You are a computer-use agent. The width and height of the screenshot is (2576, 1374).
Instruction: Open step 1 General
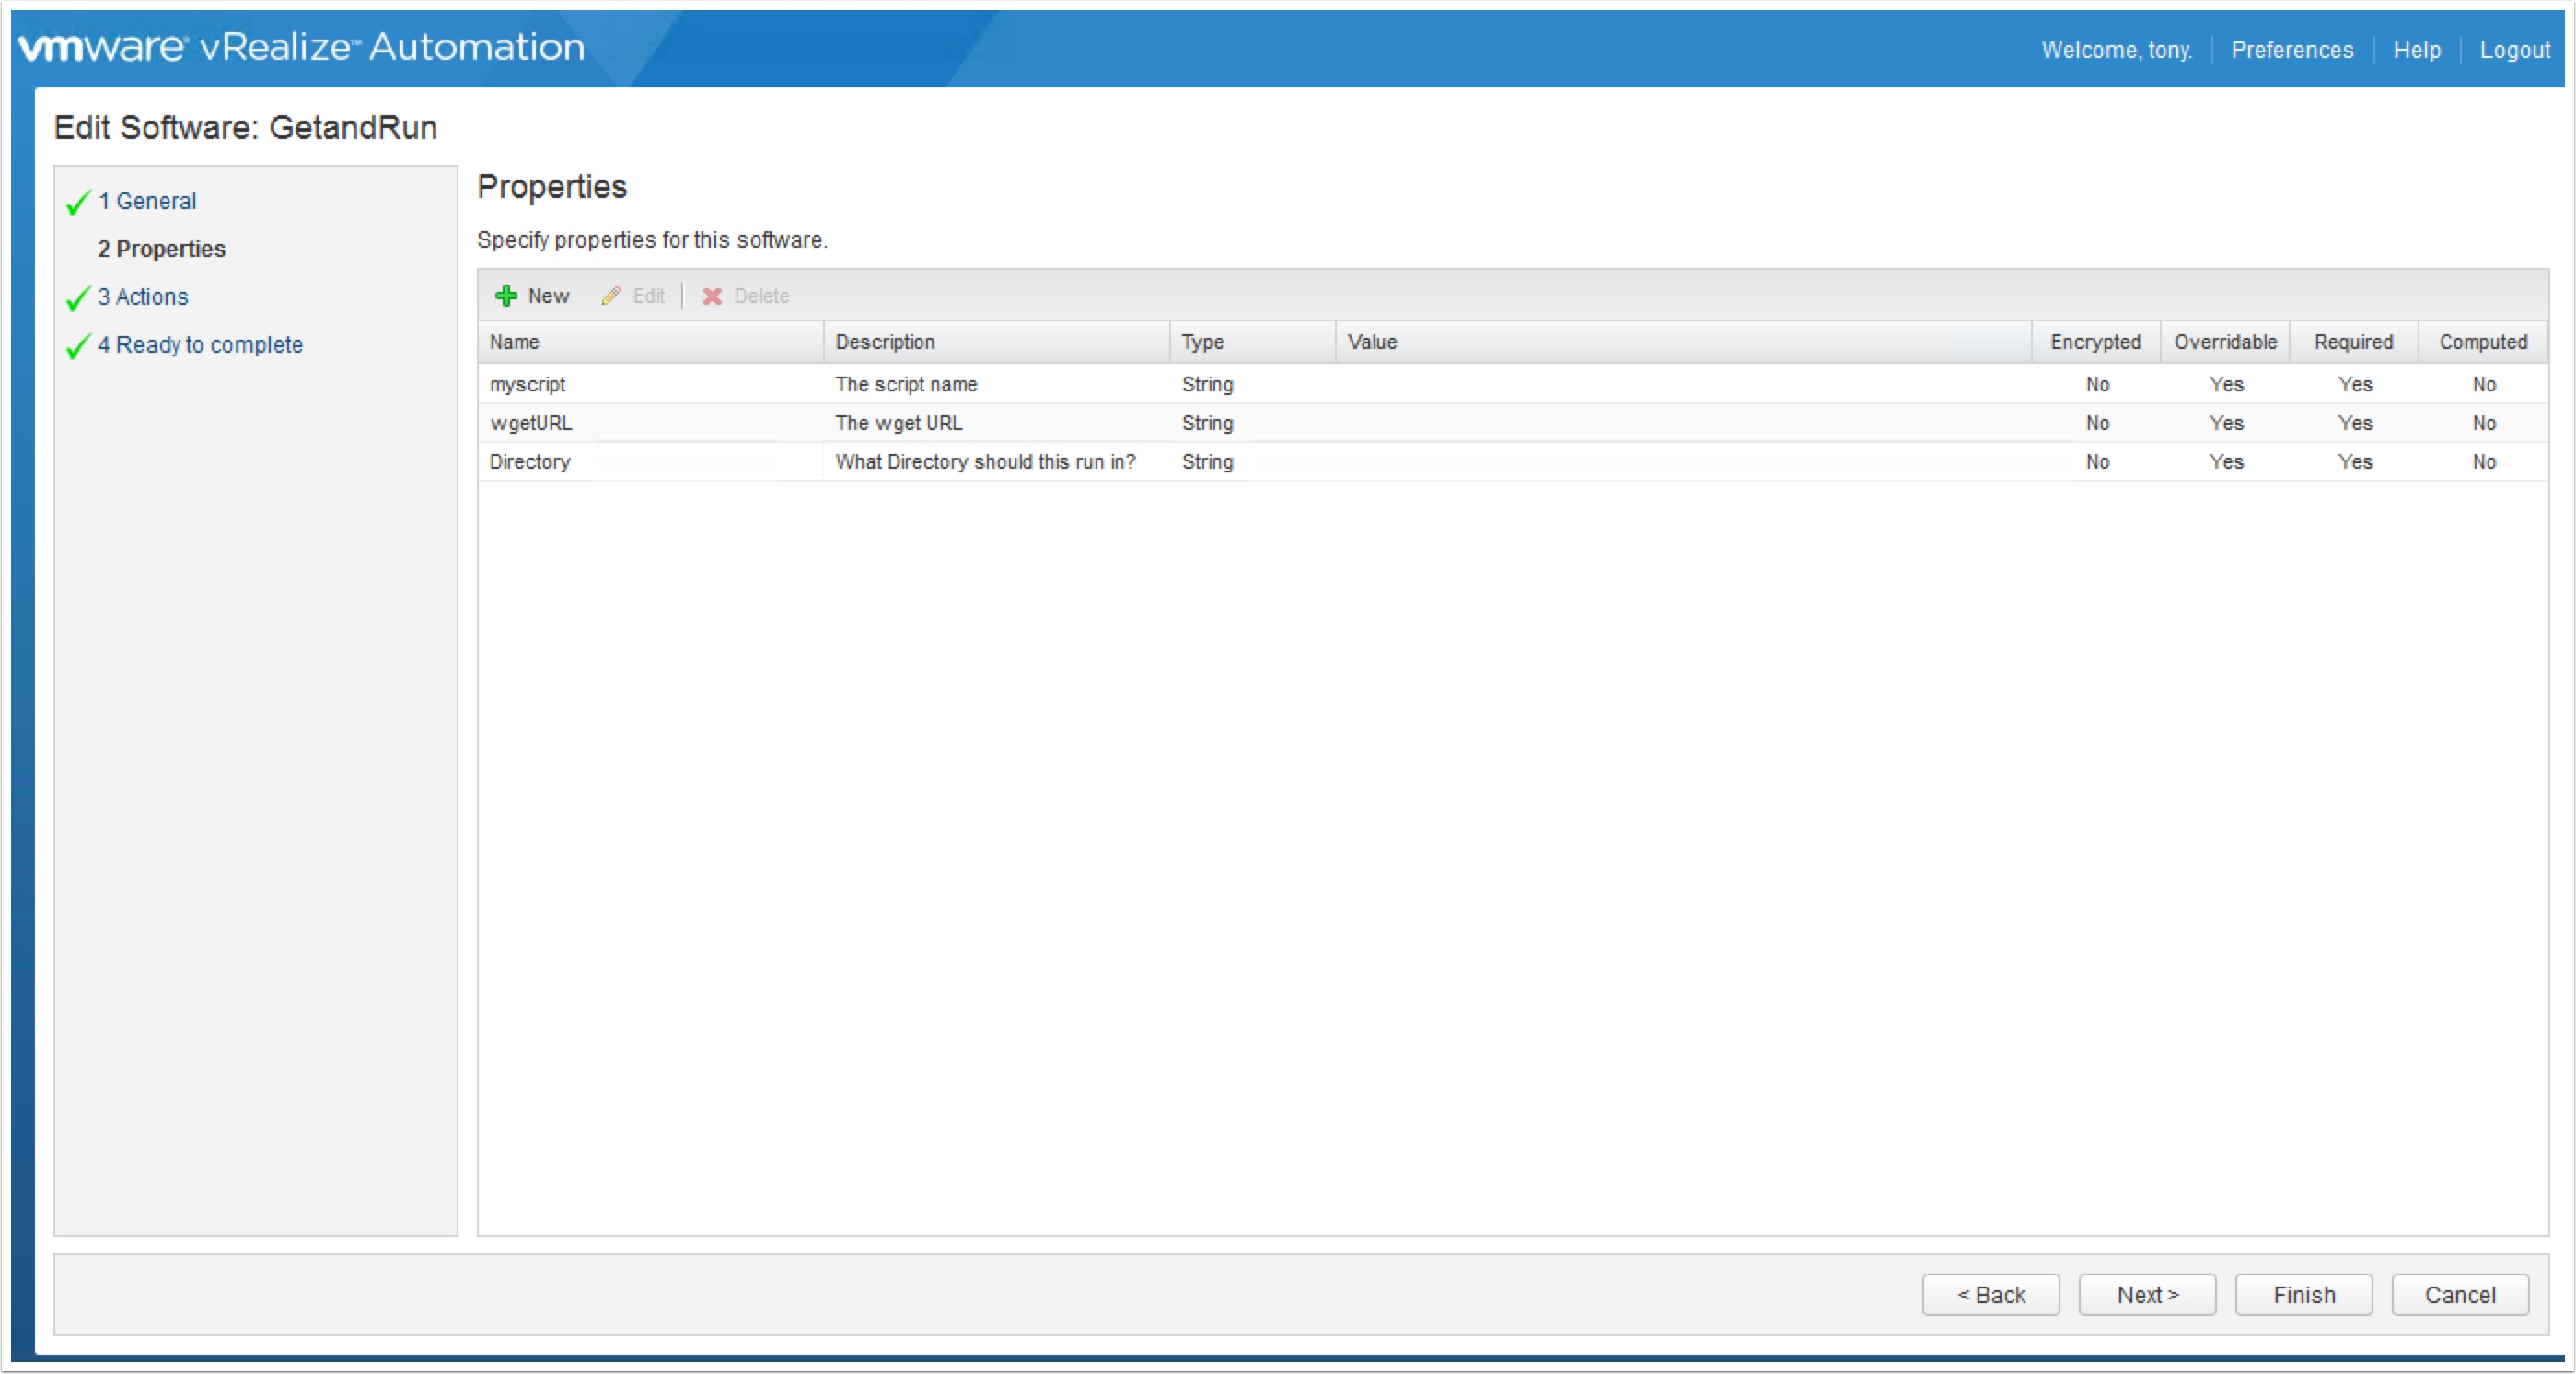(x=156, y=201)
